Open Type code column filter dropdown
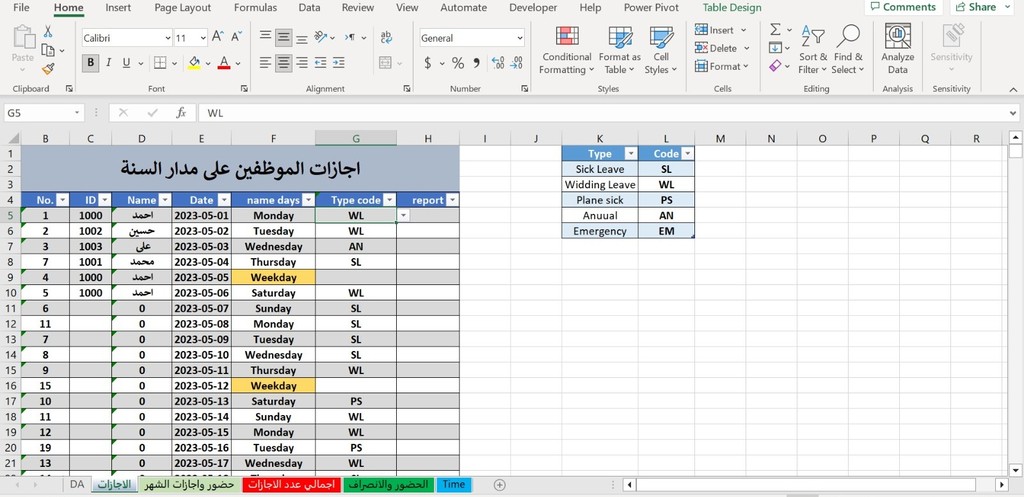1024x497 pixels. click(389, 200)
